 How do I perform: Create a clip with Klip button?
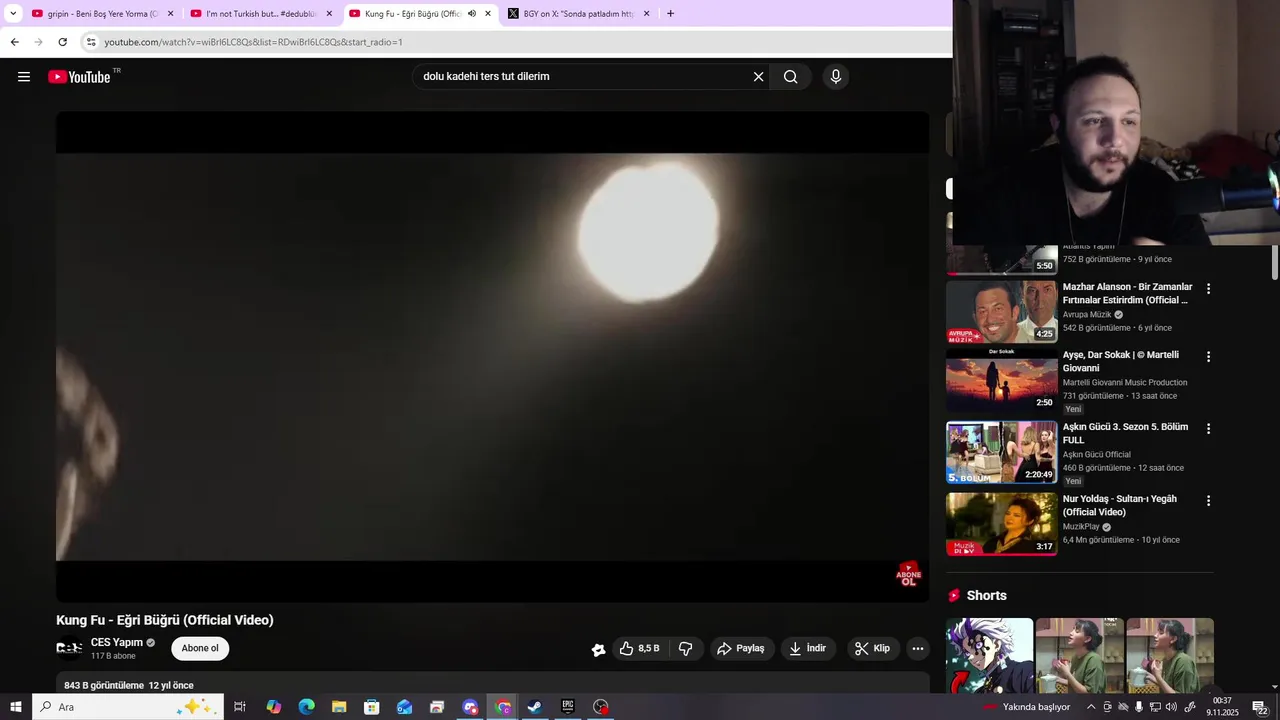pyautogui.click(x=873, y=649)
